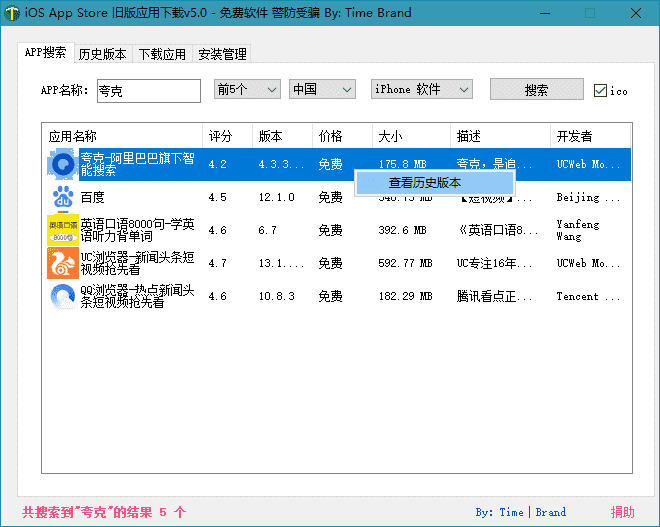Click the 开发者 column header

tap(590, 136)
